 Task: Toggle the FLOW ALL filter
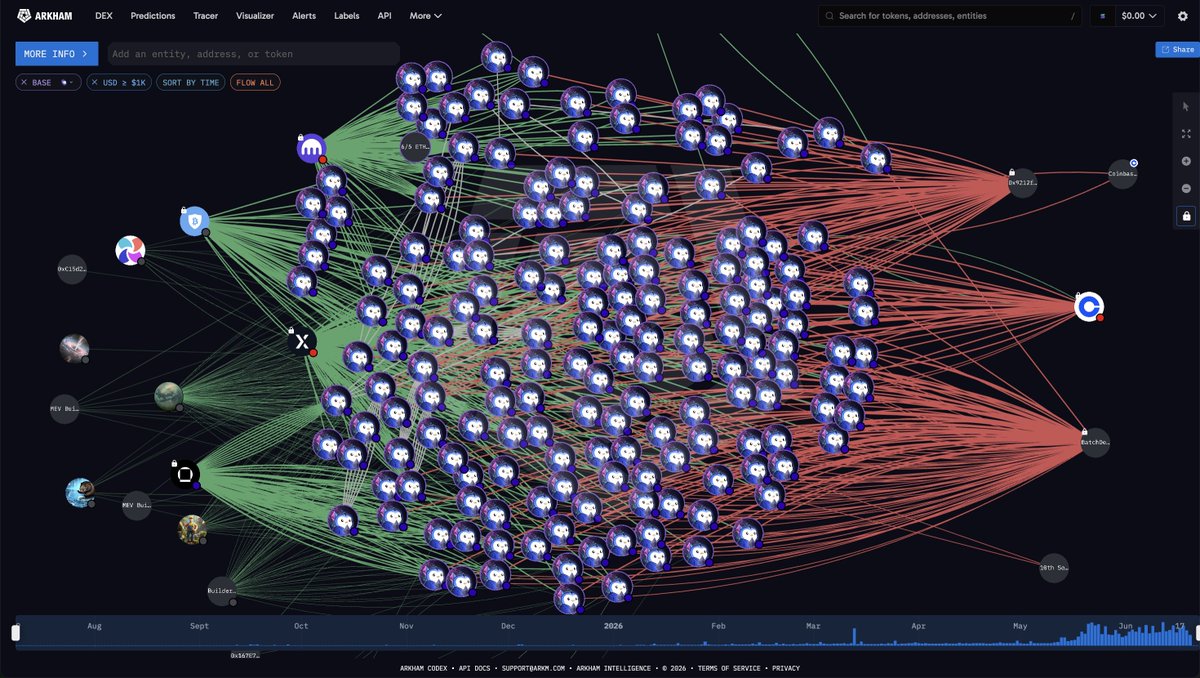point(255,83)
